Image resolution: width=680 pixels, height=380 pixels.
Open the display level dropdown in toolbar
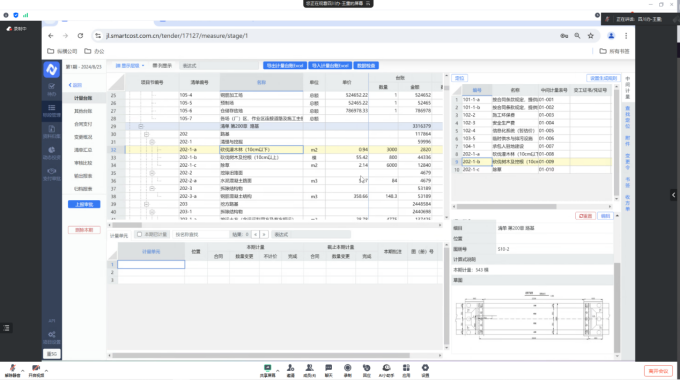[x=130, y=66]
